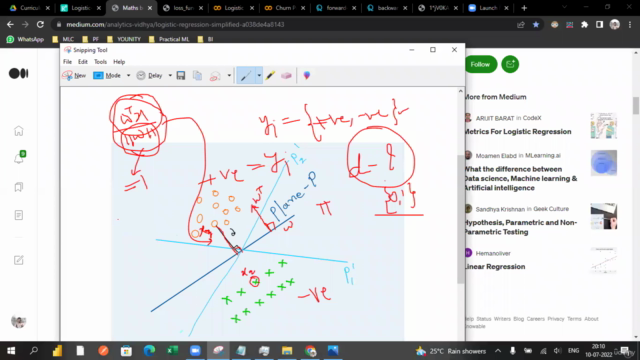Viewport: 640px width, 360px height.
Task: Maximize the Snipping Tool window
Action: [433, 50]
